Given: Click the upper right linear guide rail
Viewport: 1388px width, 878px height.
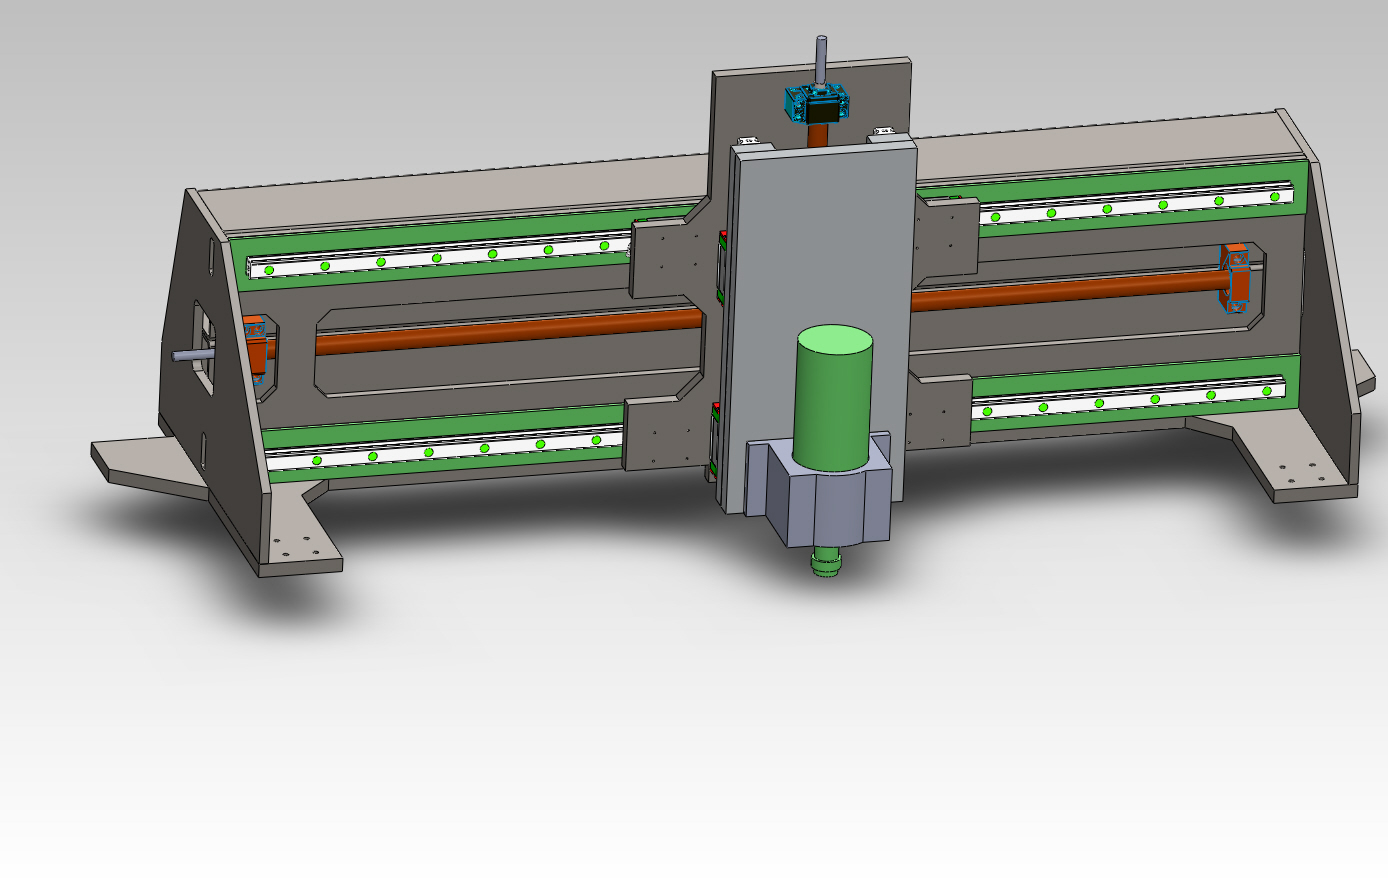Looking at the screenshot, I should point(1130,206).
